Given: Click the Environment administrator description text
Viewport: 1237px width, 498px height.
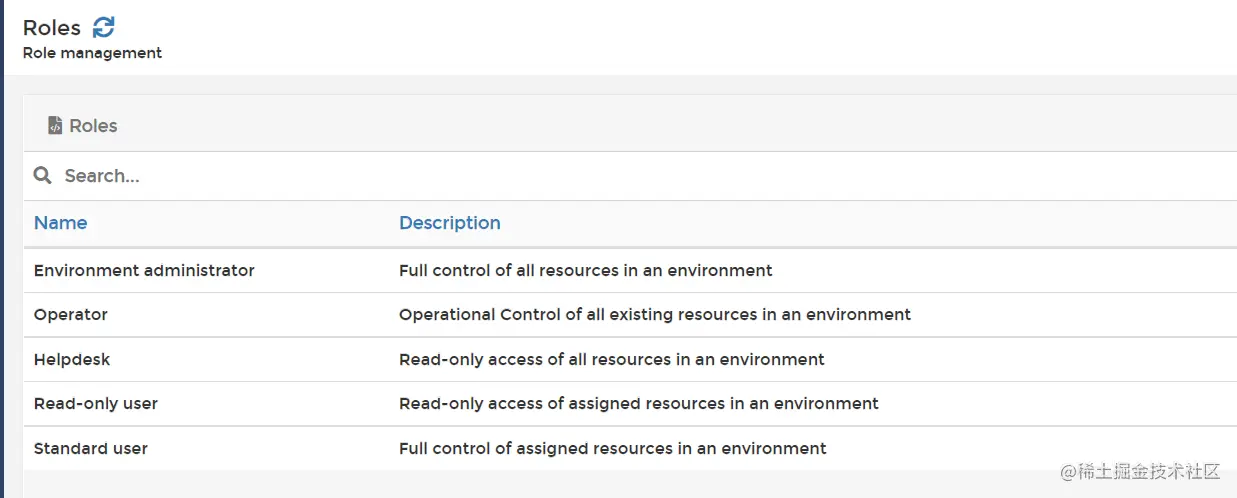Looking at the screenshot, I should [585, 270].
